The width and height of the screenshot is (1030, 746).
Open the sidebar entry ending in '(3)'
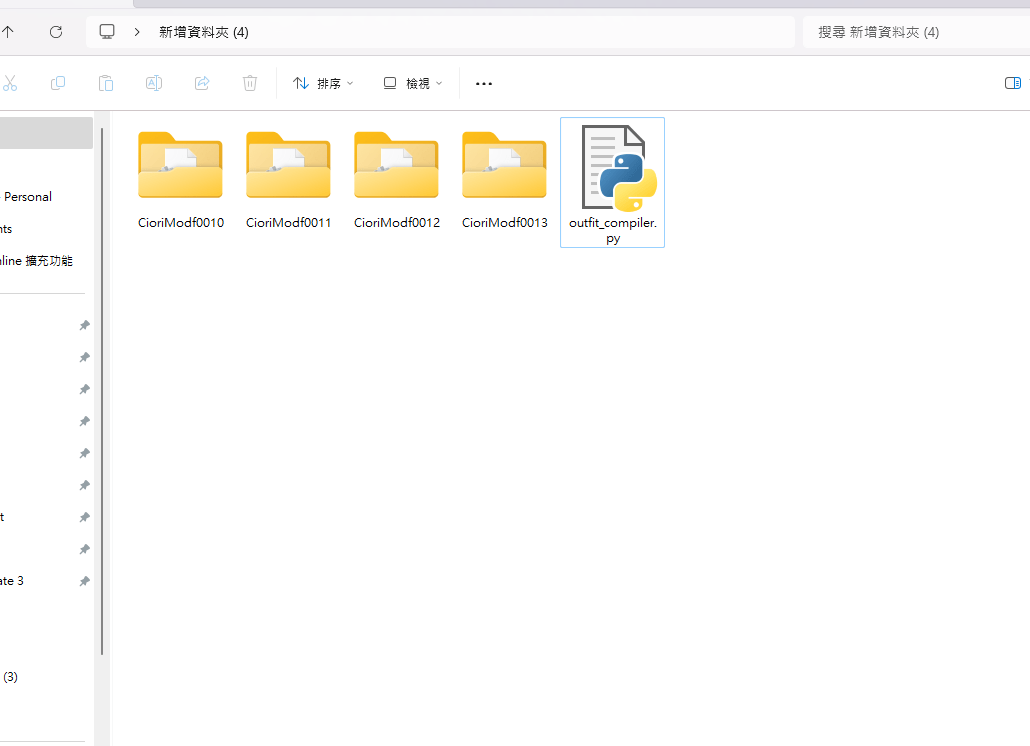point(10,677)
